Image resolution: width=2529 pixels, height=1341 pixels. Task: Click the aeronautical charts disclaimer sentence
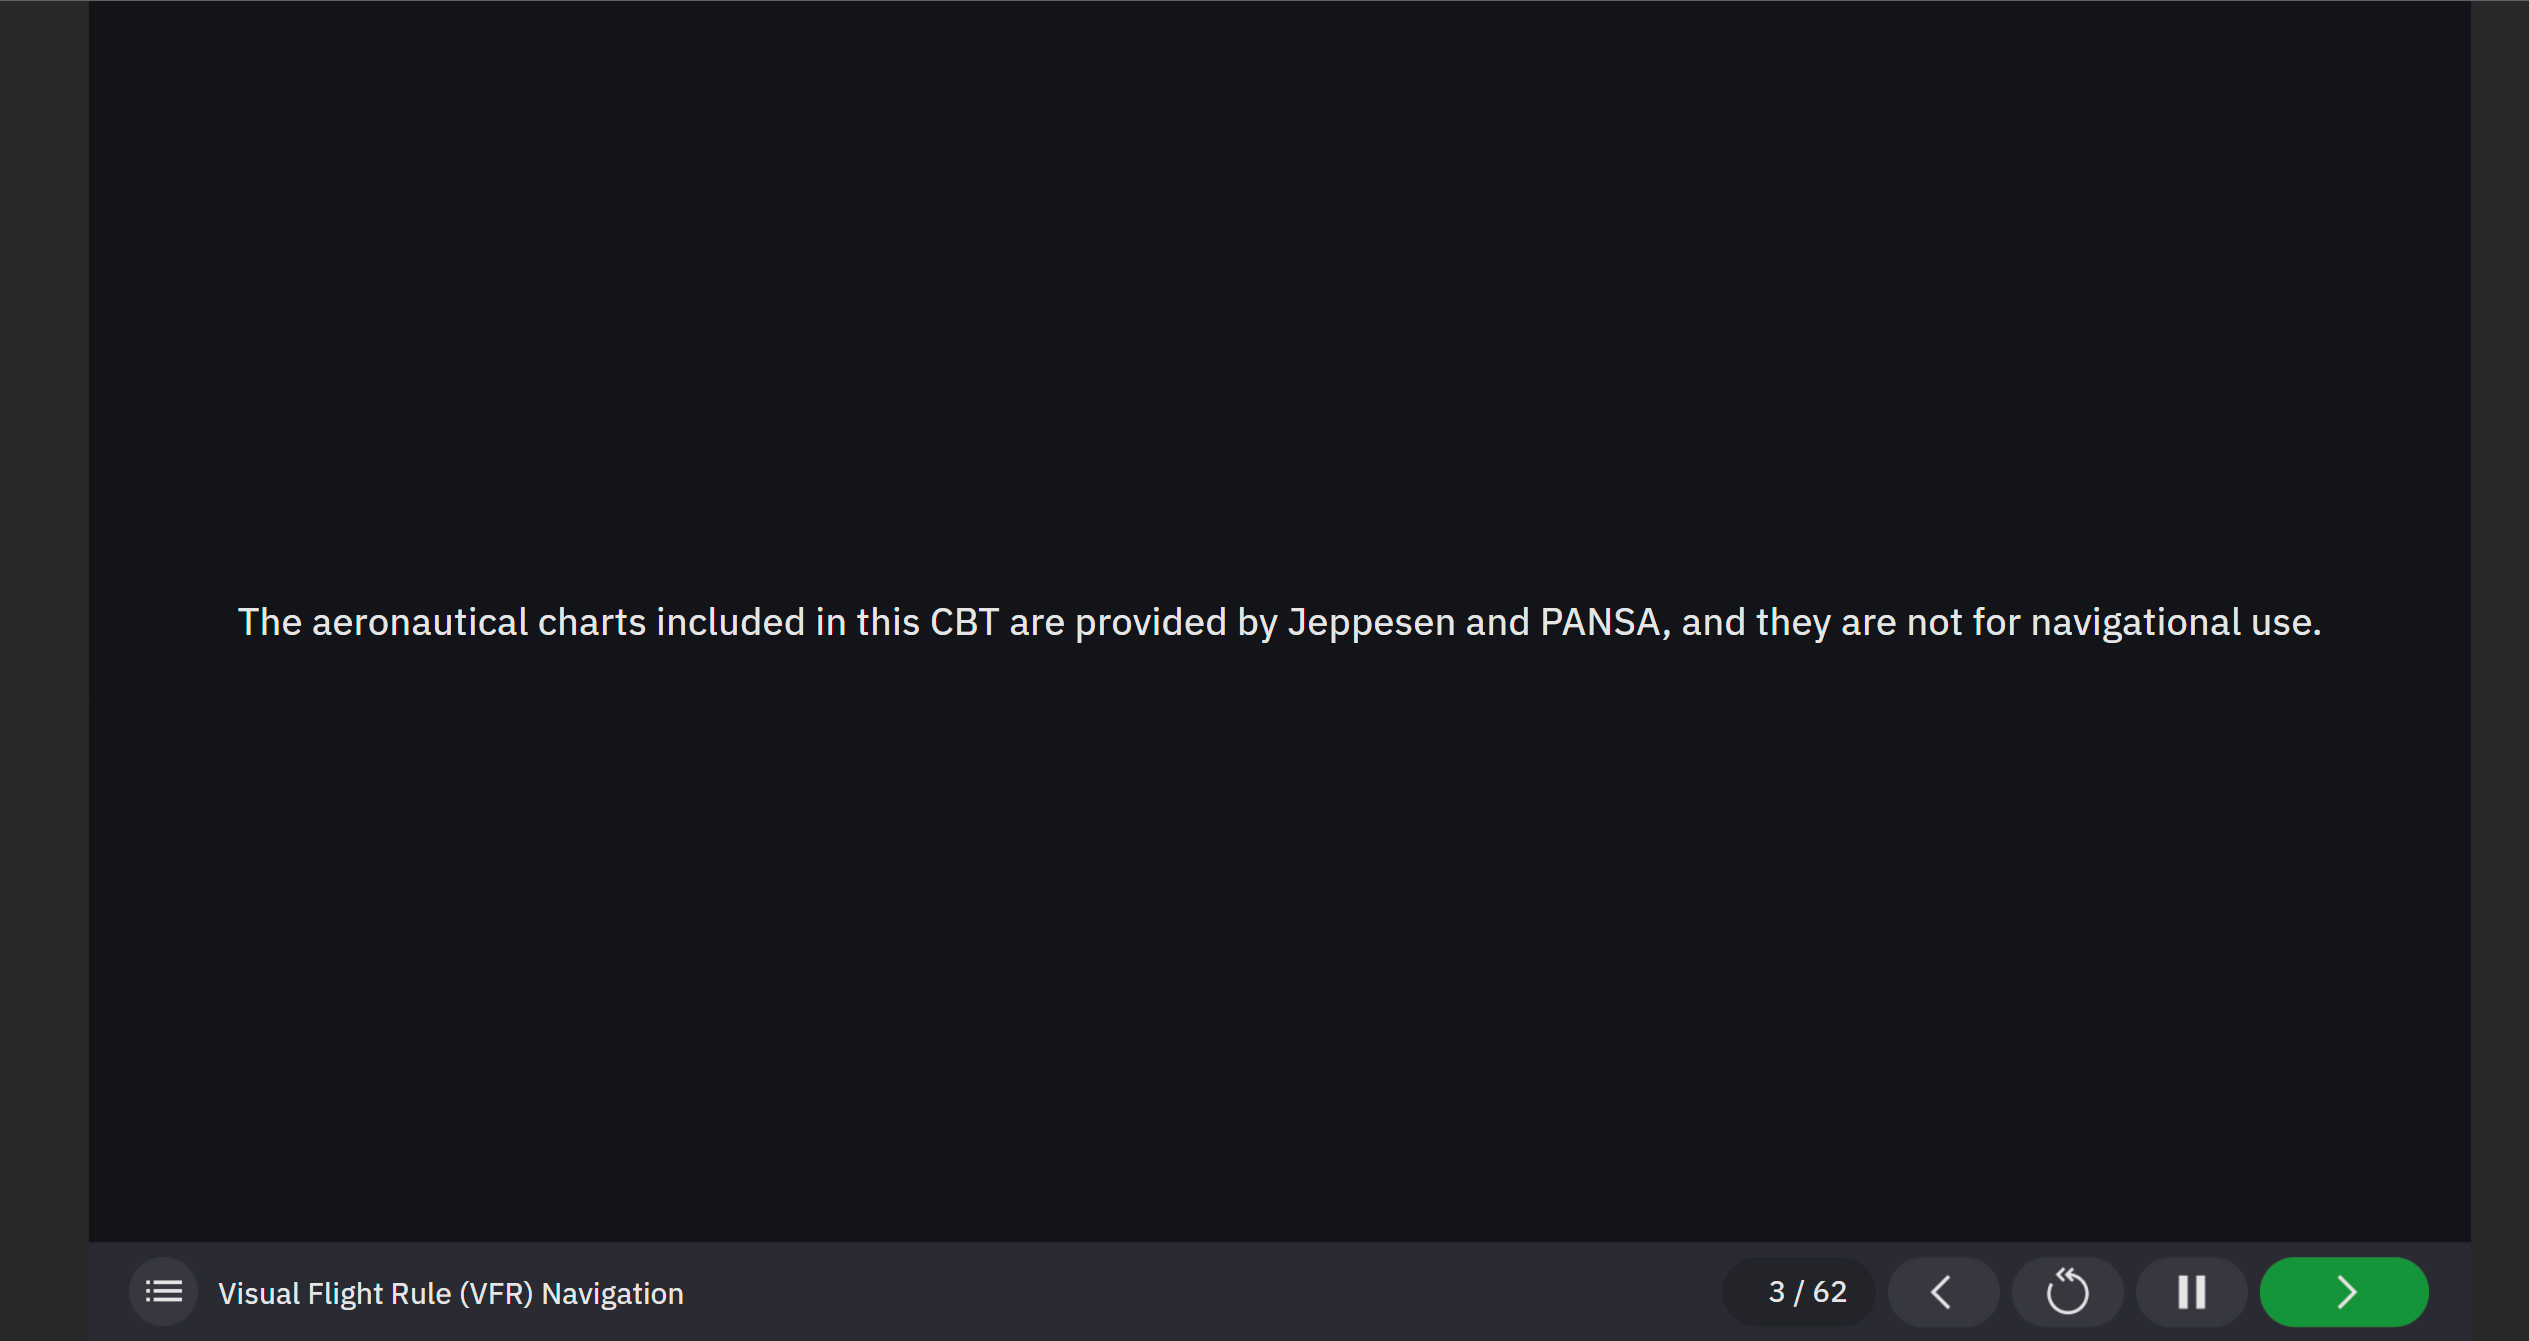pyautogui.click(x=1279, y=622)
